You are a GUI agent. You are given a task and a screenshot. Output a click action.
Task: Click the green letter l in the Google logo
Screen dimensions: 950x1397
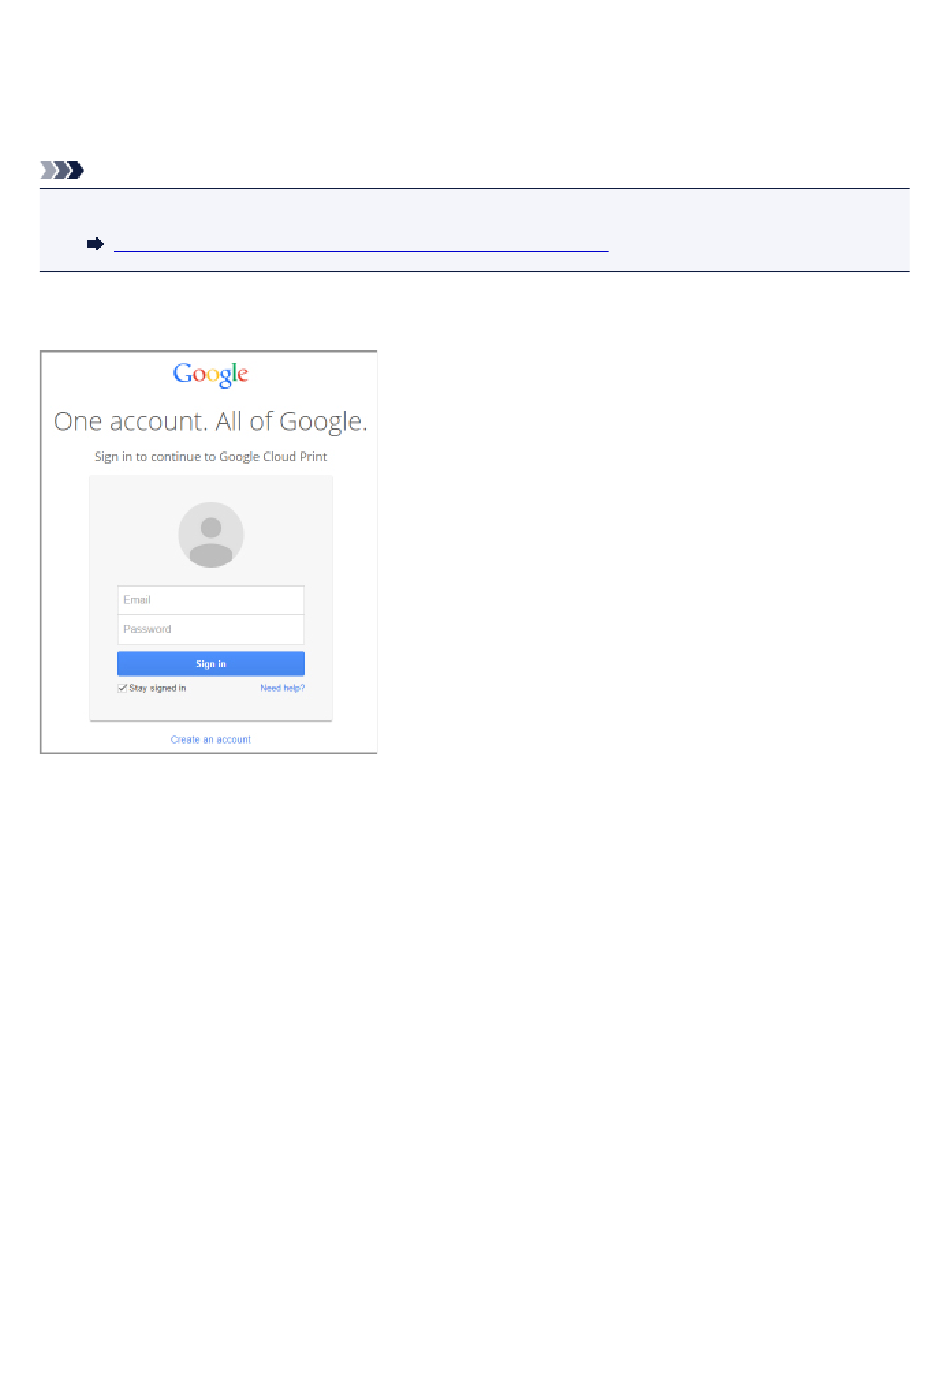(234, 372)
